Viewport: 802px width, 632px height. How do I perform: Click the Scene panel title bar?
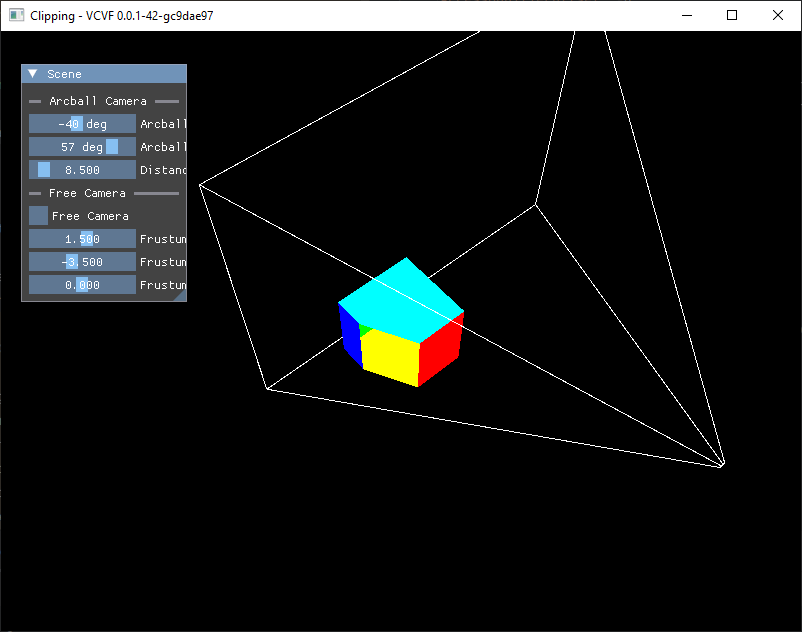click(104, 74)
